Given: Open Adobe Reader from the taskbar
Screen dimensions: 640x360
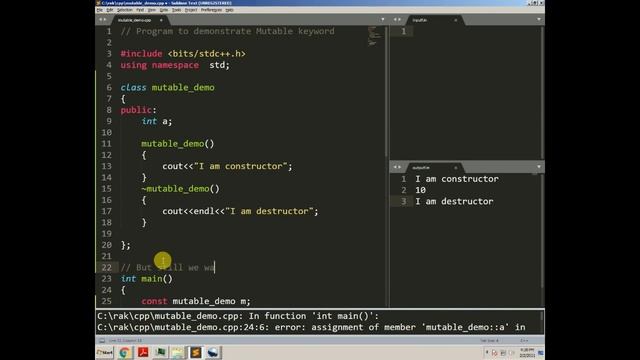Looking at the screenshot, I should 143,353.
